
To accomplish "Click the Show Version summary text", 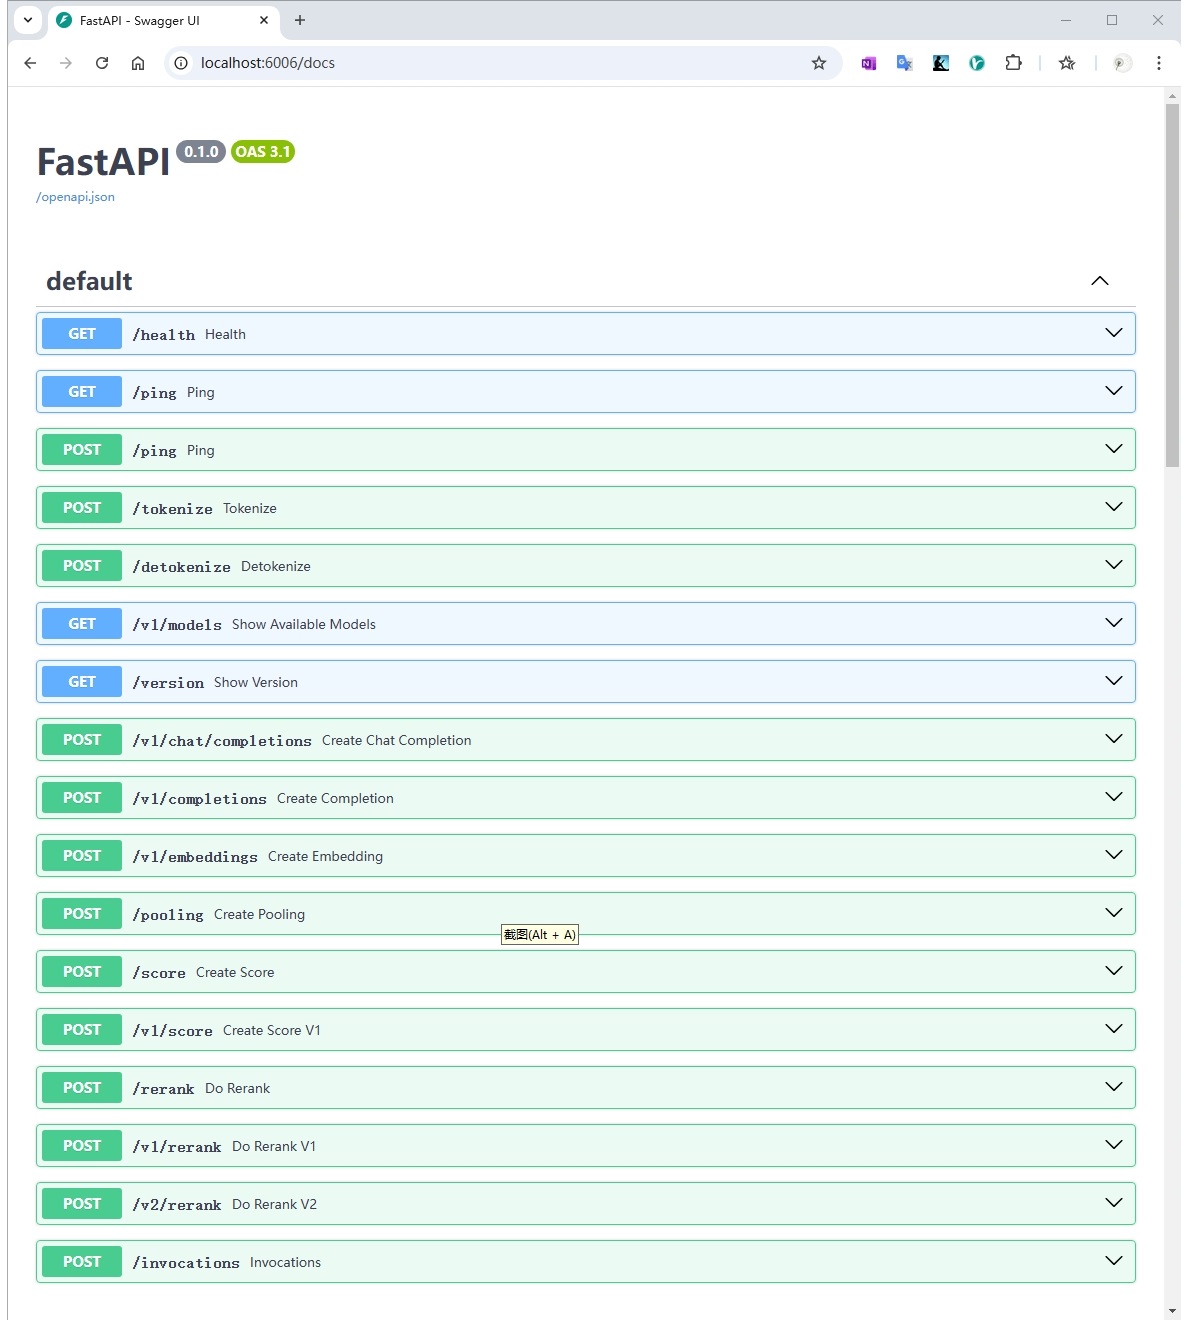I will (x=256, y=682).
